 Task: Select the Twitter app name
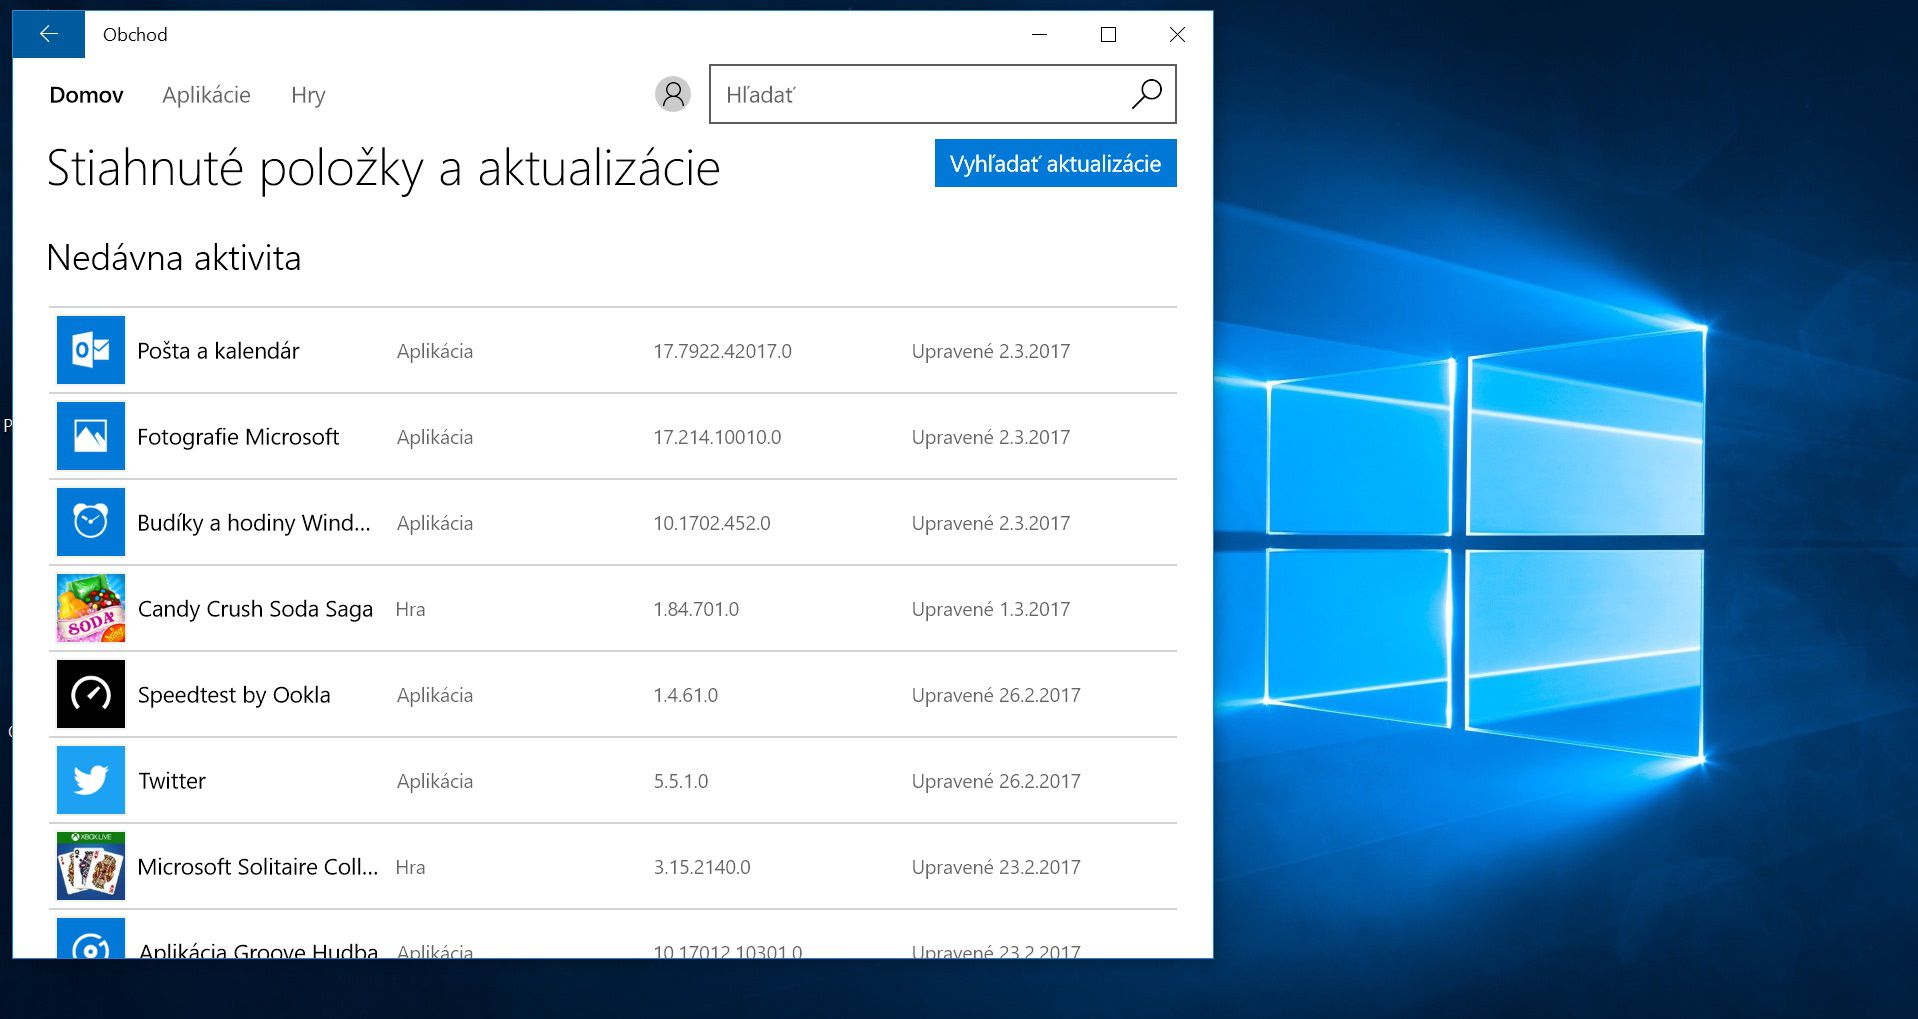(x=172, y=781)
